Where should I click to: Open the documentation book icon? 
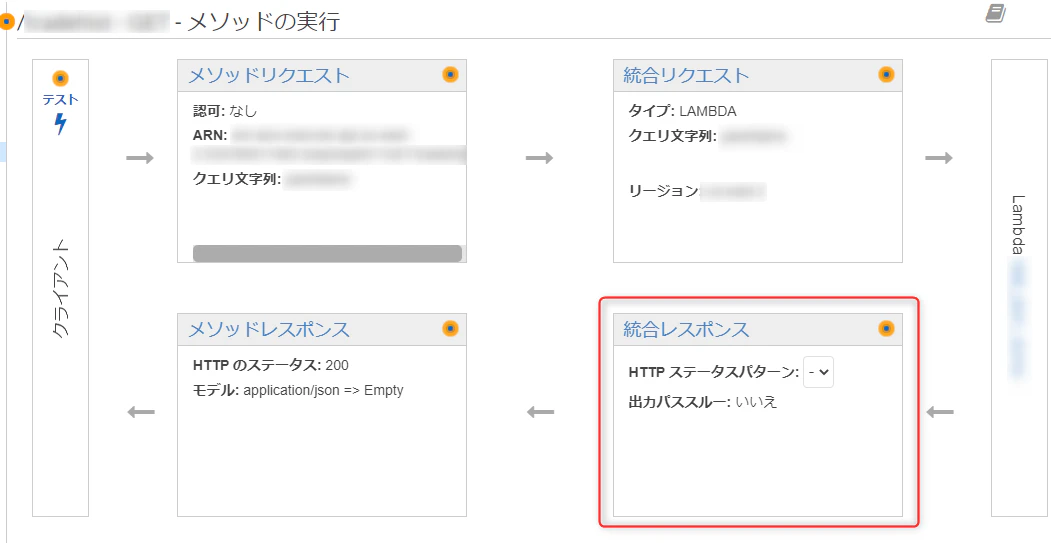(996, 13)
